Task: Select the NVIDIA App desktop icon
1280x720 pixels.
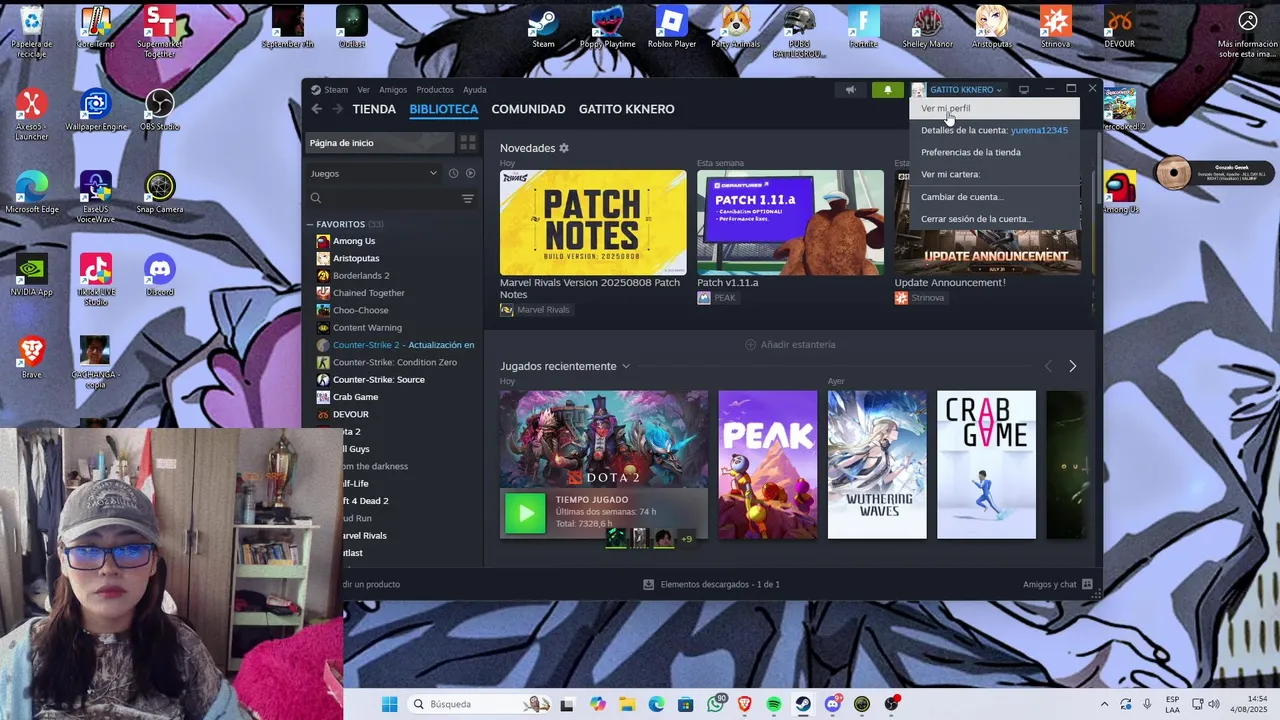Action: [x=32, y=275]
